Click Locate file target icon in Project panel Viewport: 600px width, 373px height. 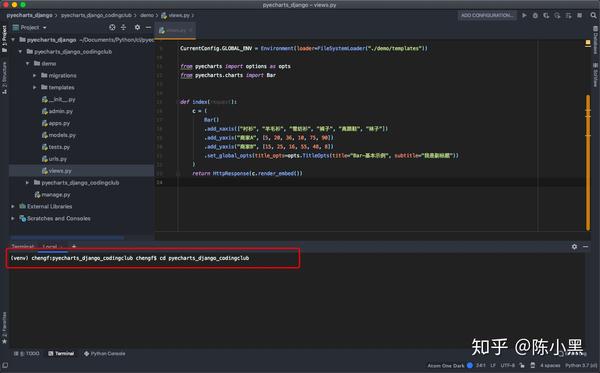(x=112, y=27)
